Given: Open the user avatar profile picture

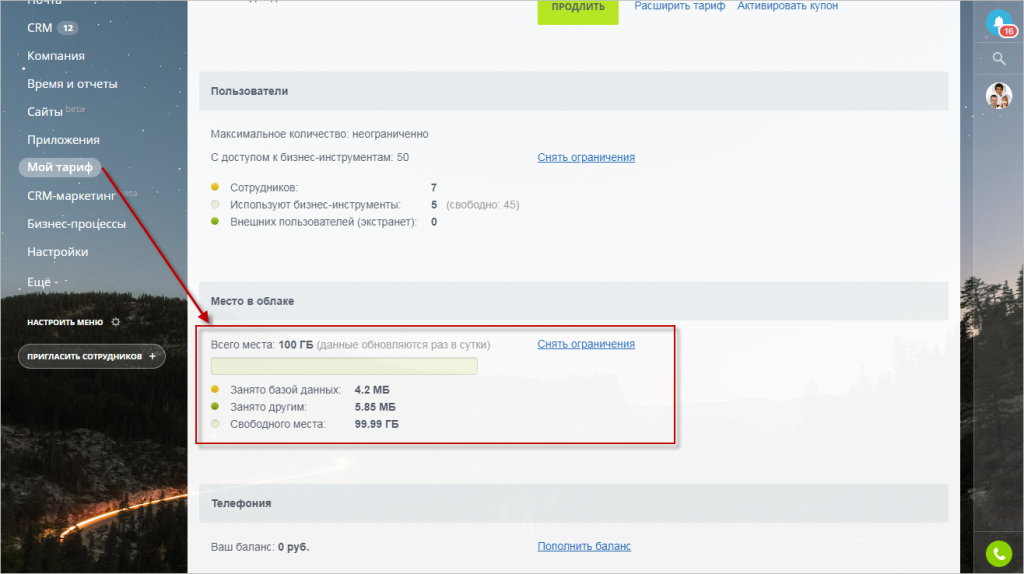Looking at the screenshot, I should click(999, 95).
